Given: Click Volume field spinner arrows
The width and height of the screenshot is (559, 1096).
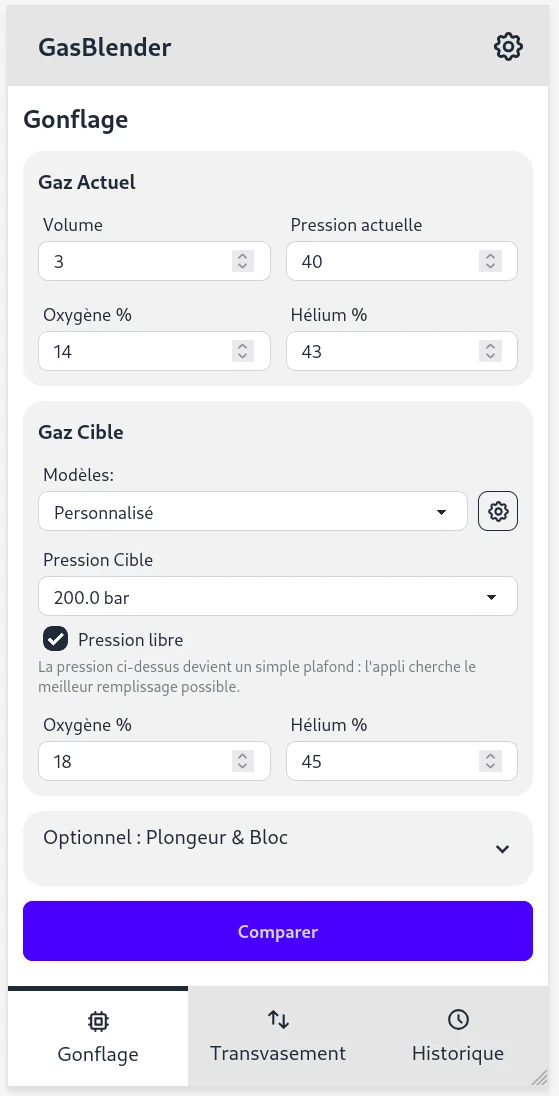Looking at the screenshot, I should coord(242,261).
